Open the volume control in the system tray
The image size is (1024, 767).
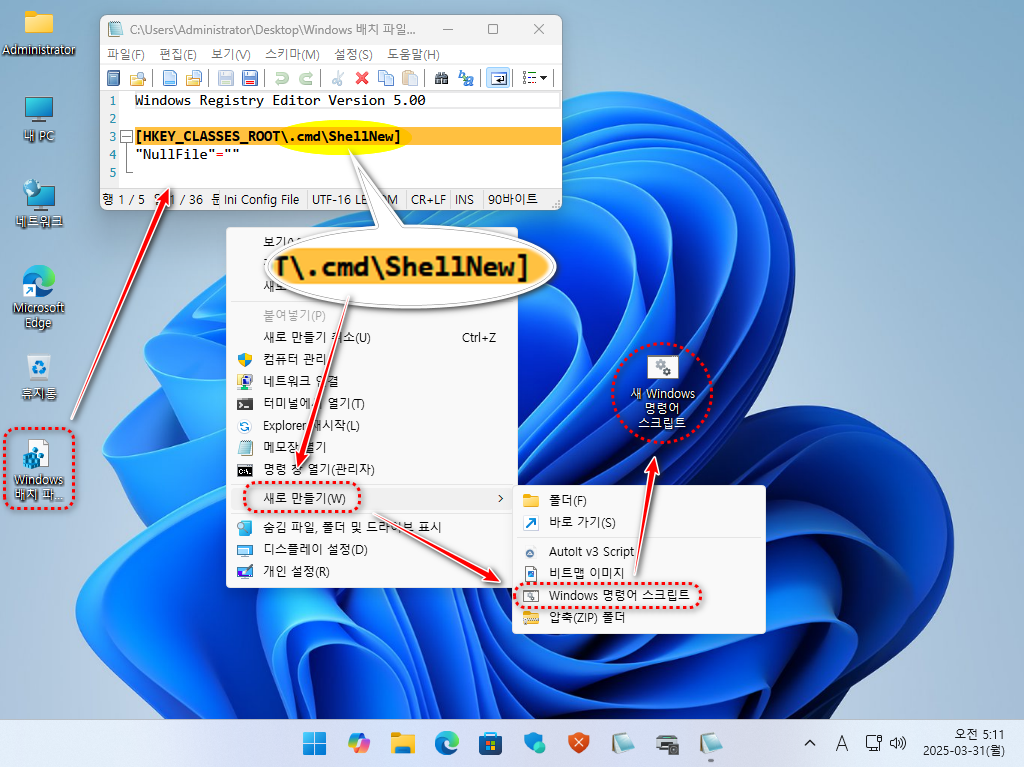click(899, 743)
